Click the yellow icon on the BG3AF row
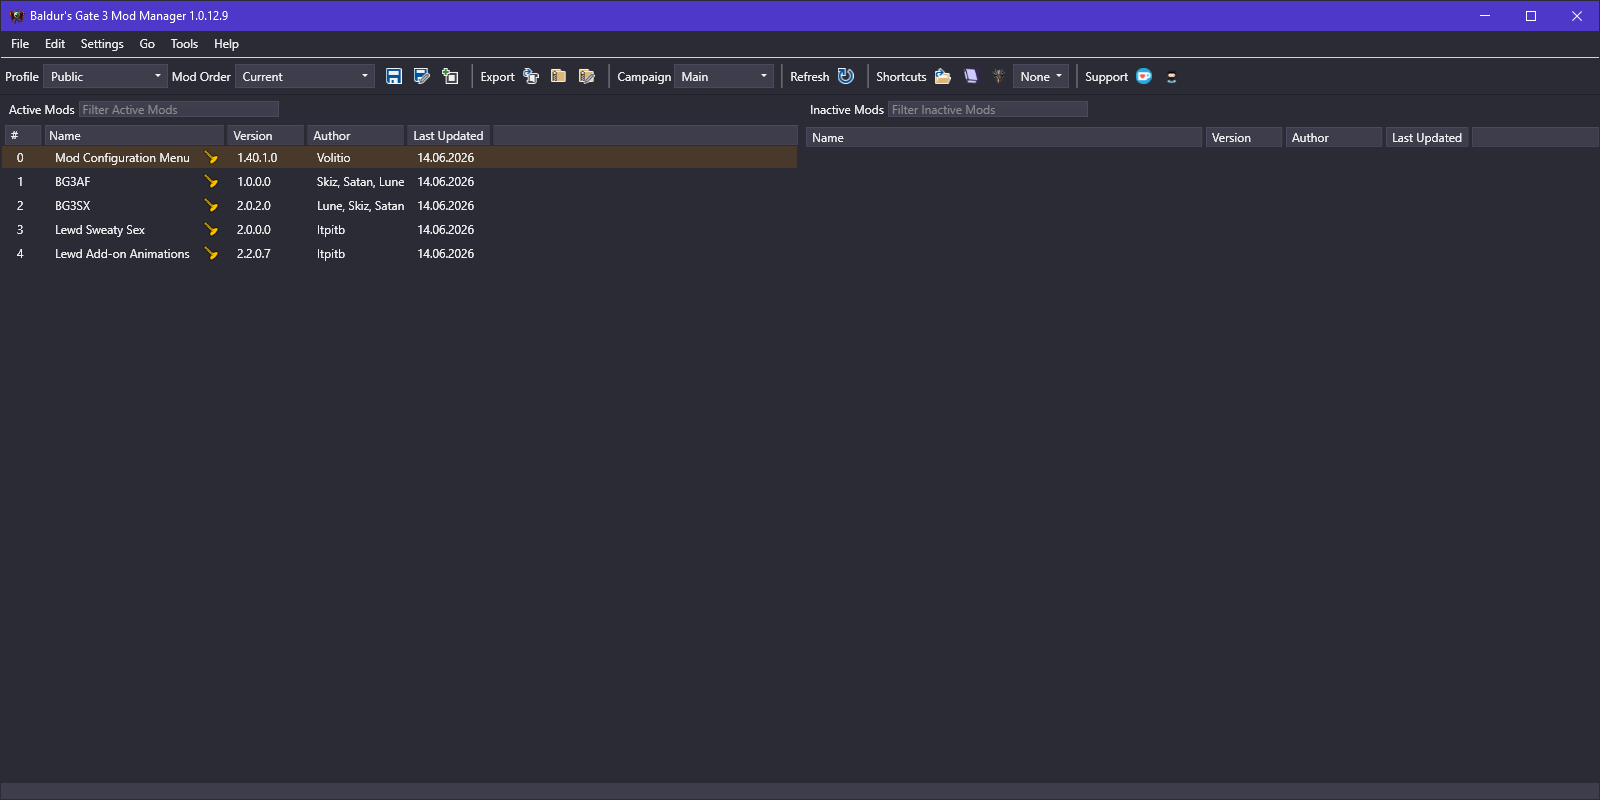 click(x=211, y=182)
